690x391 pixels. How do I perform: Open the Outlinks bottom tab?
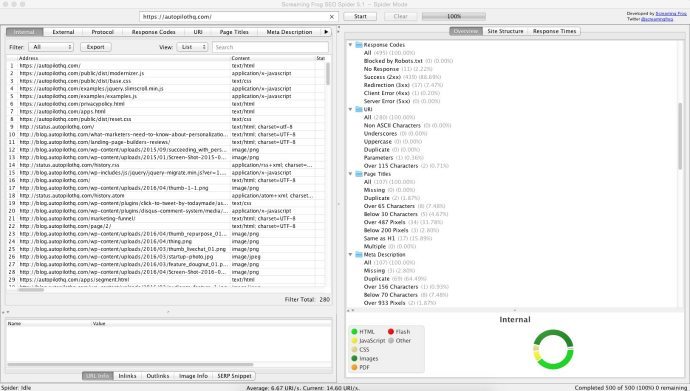point(158,376)
